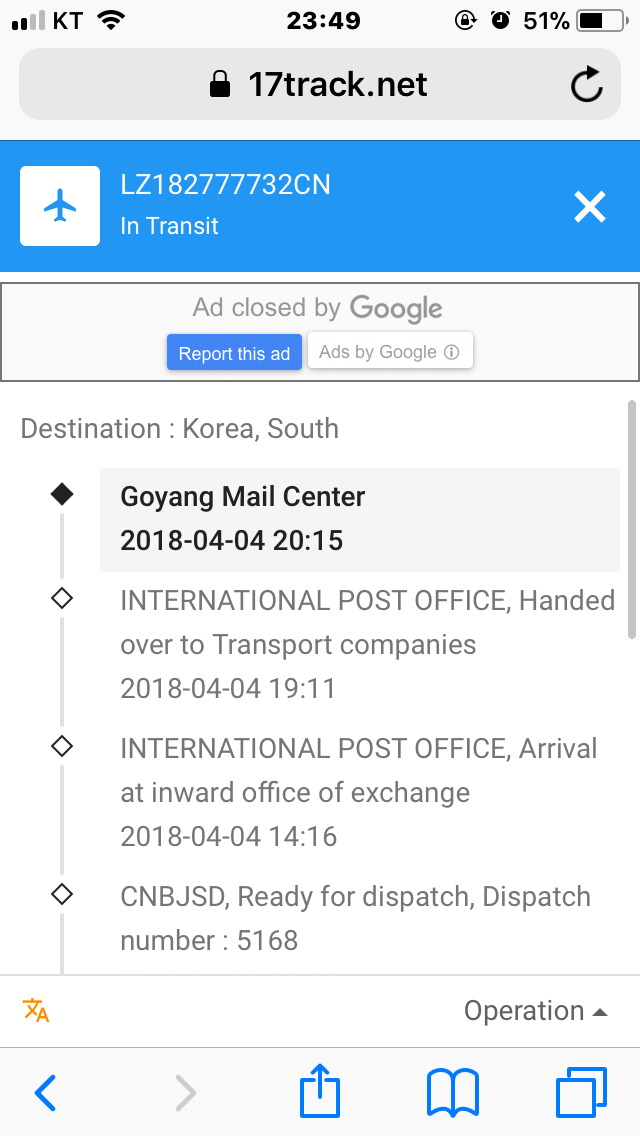Click the Report this ad button

coord(234,353)
